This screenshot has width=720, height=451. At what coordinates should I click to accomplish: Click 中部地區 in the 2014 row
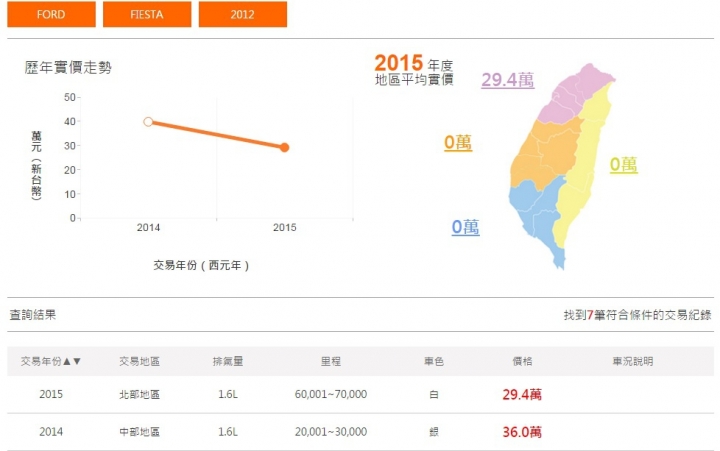(x=140, y=432)
